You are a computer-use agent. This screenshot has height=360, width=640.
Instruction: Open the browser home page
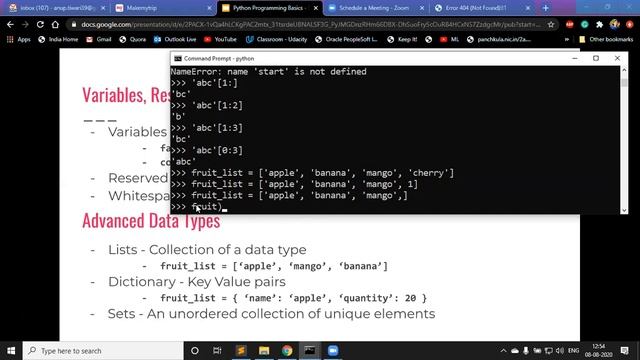55,24
